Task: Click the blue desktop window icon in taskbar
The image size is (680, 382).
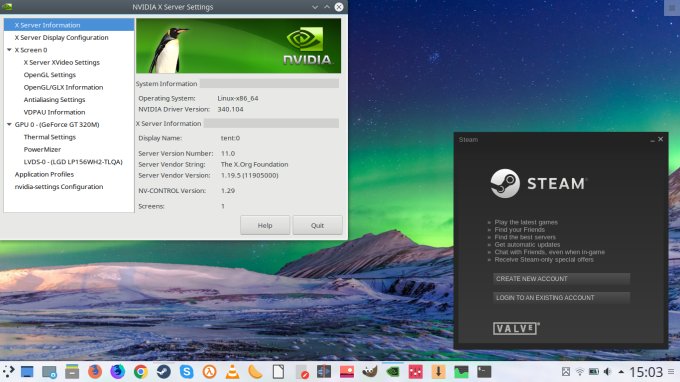Action: 27,372
